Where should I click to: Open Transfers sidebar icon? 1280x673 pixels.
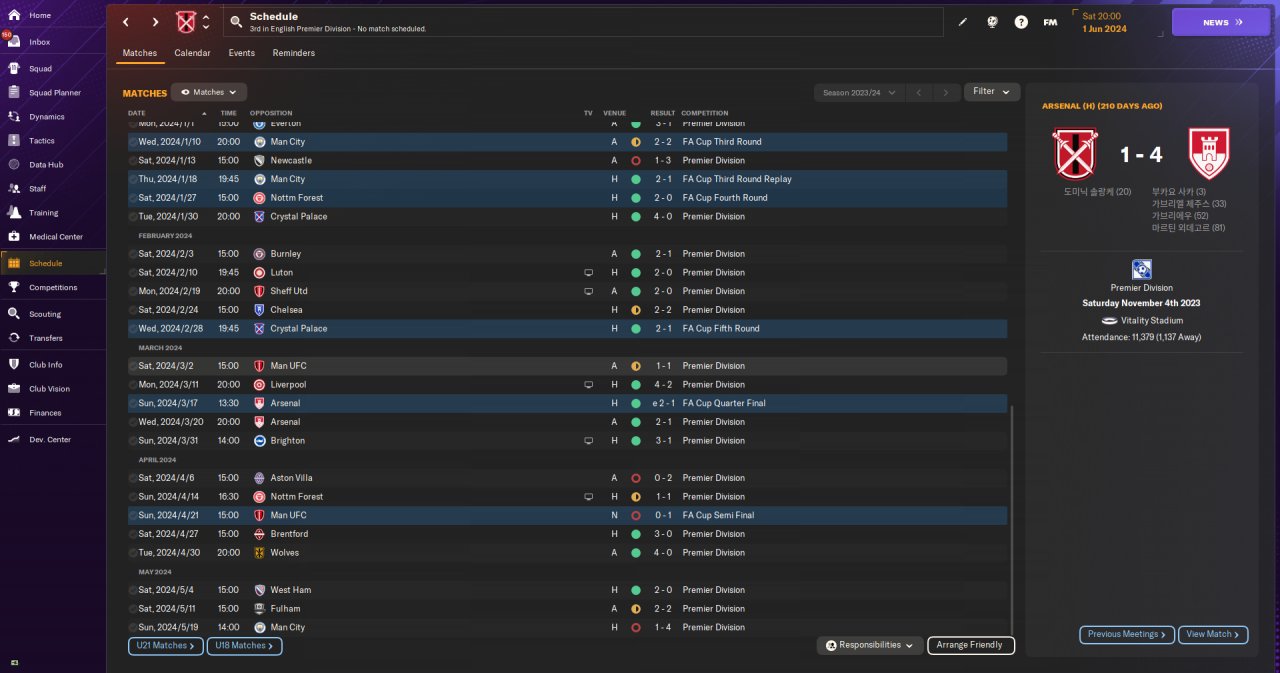click(x=14, y=338)
